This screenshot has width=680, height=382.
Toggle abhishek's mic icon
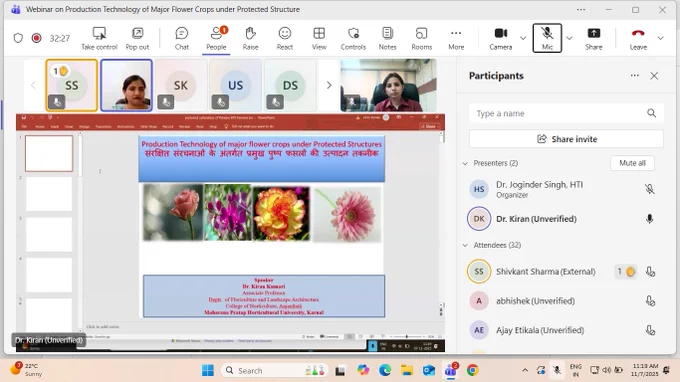pos(650,301)
